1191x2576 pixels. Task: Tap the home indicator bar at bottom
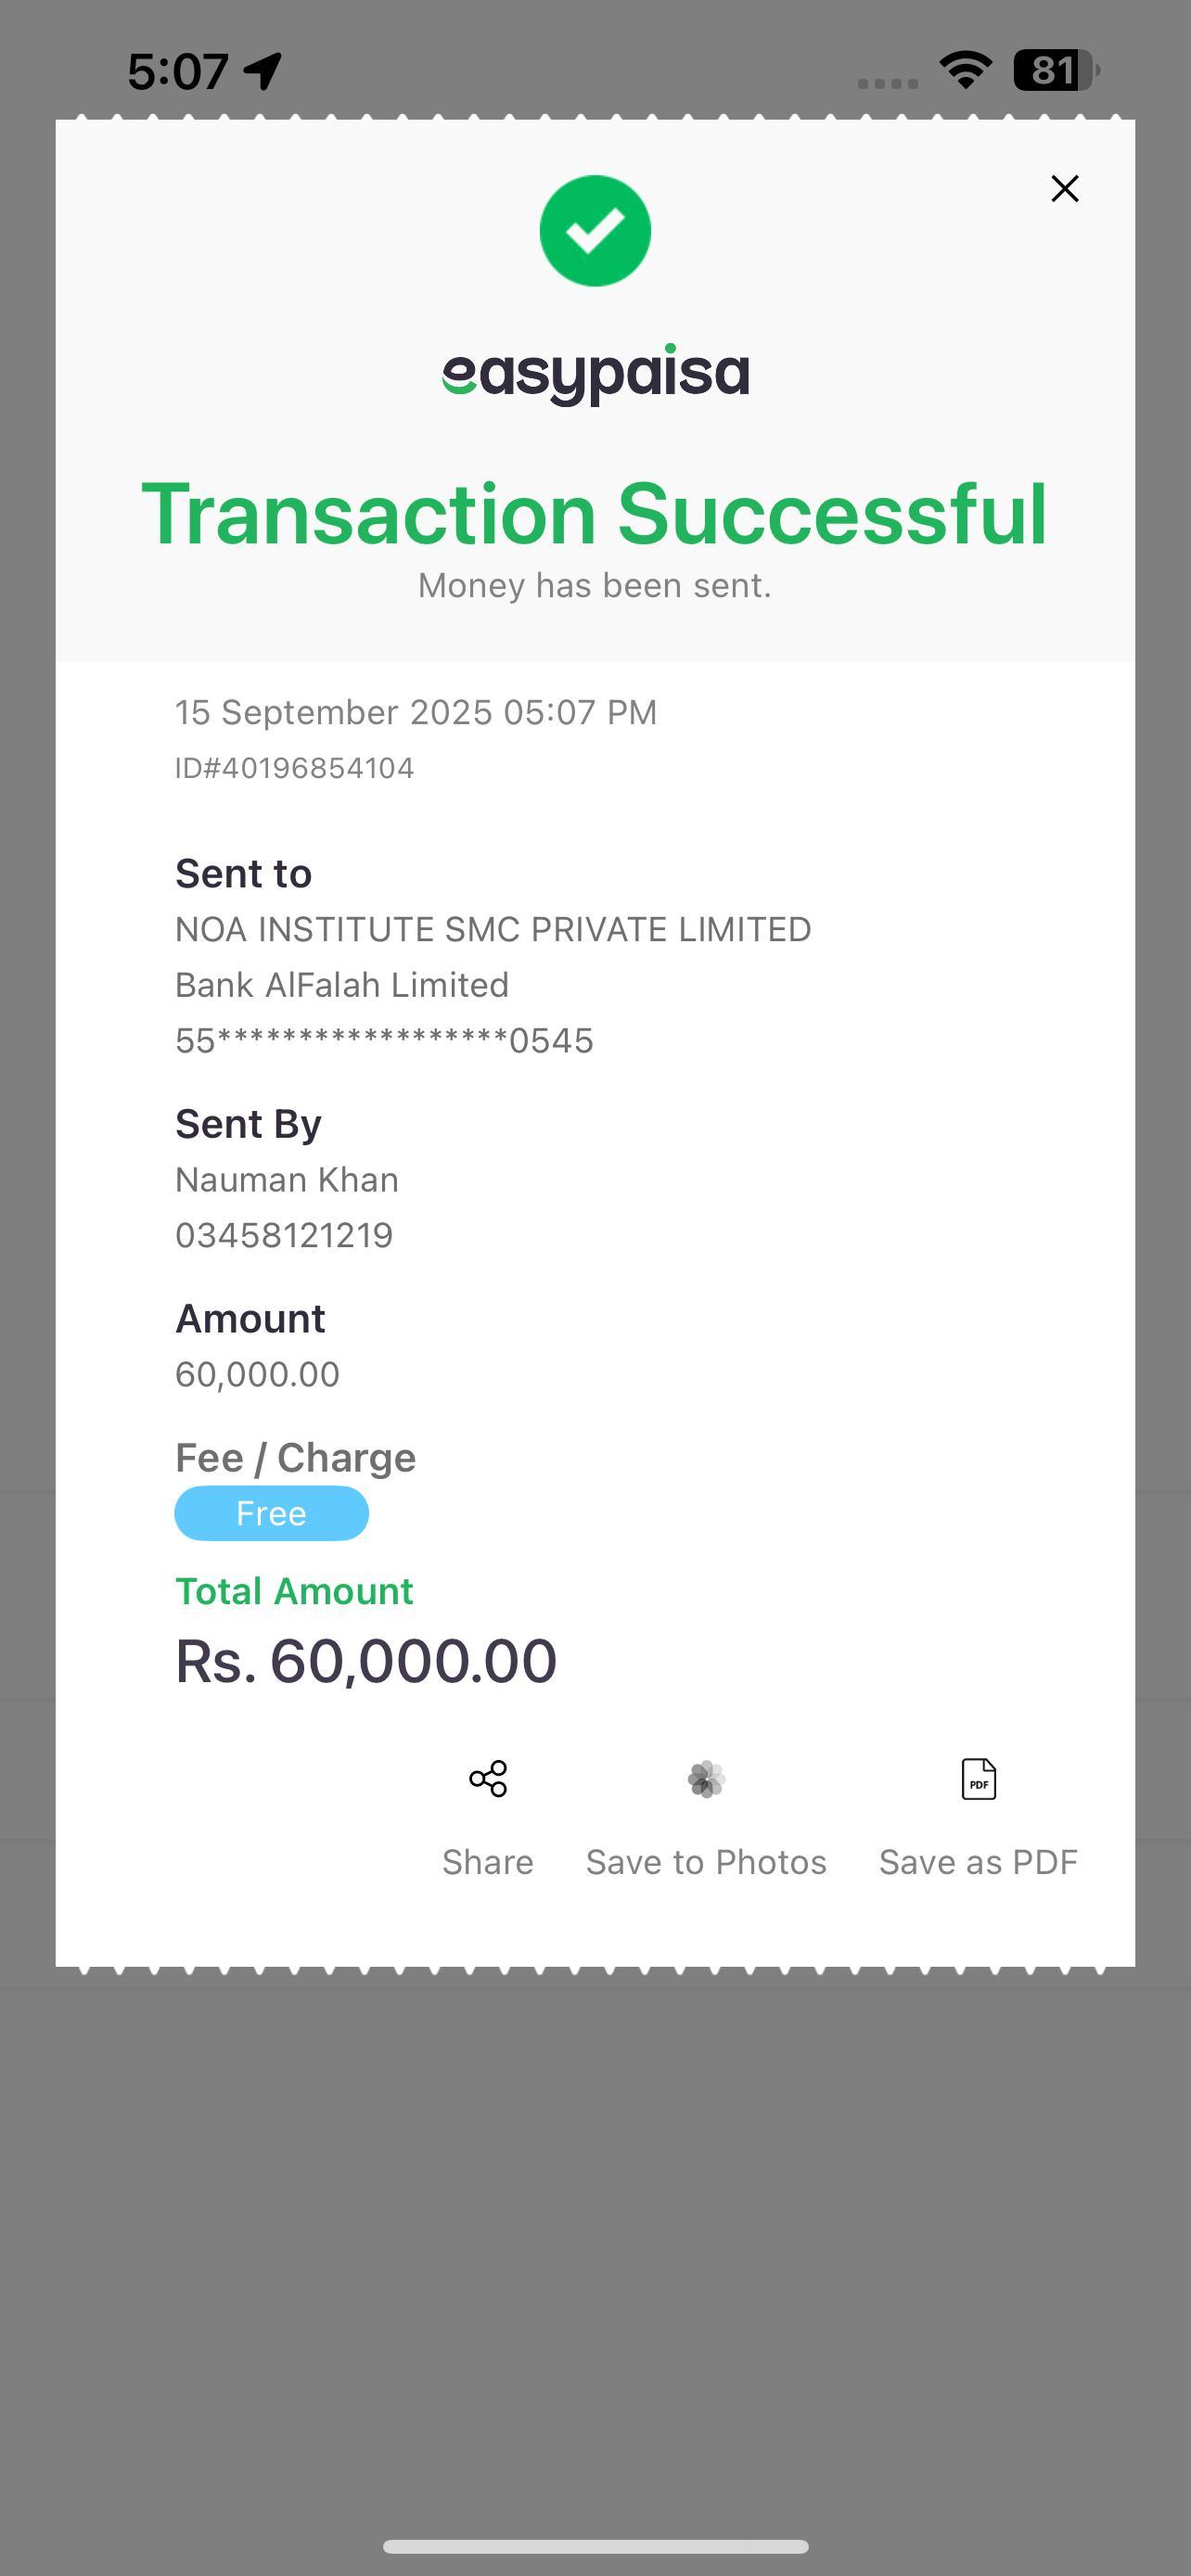click(x=595, y=2545)
